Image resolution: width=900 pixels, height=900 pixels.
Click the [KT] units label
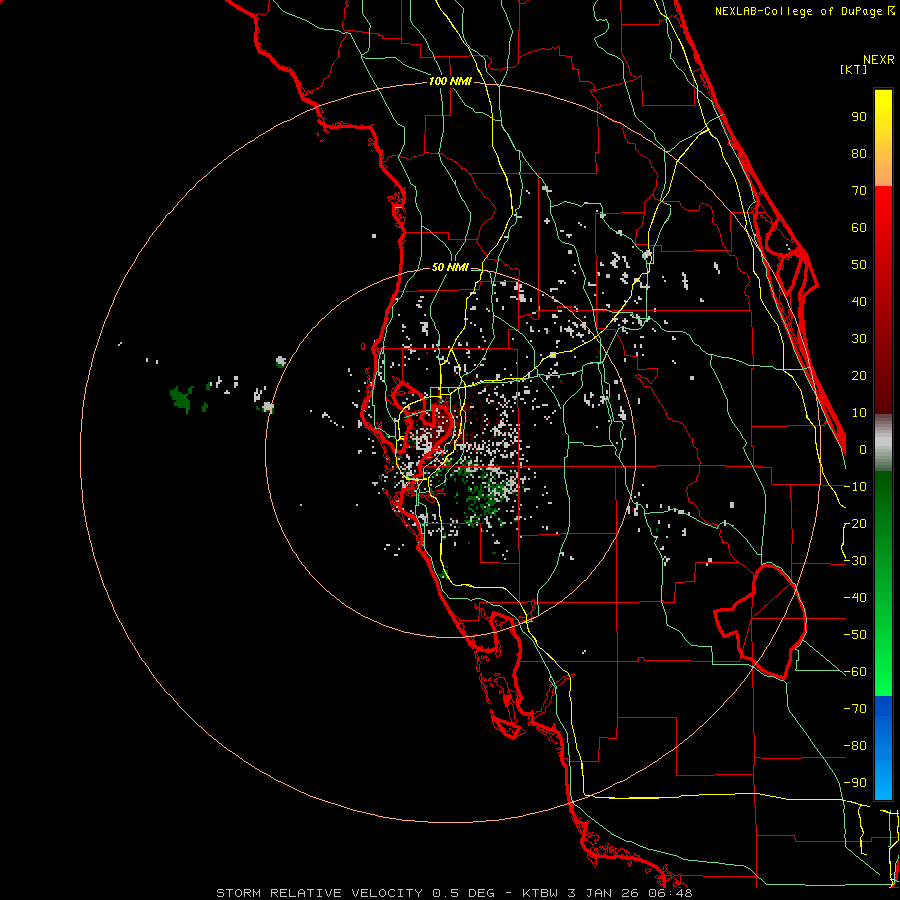click(854, 69)
